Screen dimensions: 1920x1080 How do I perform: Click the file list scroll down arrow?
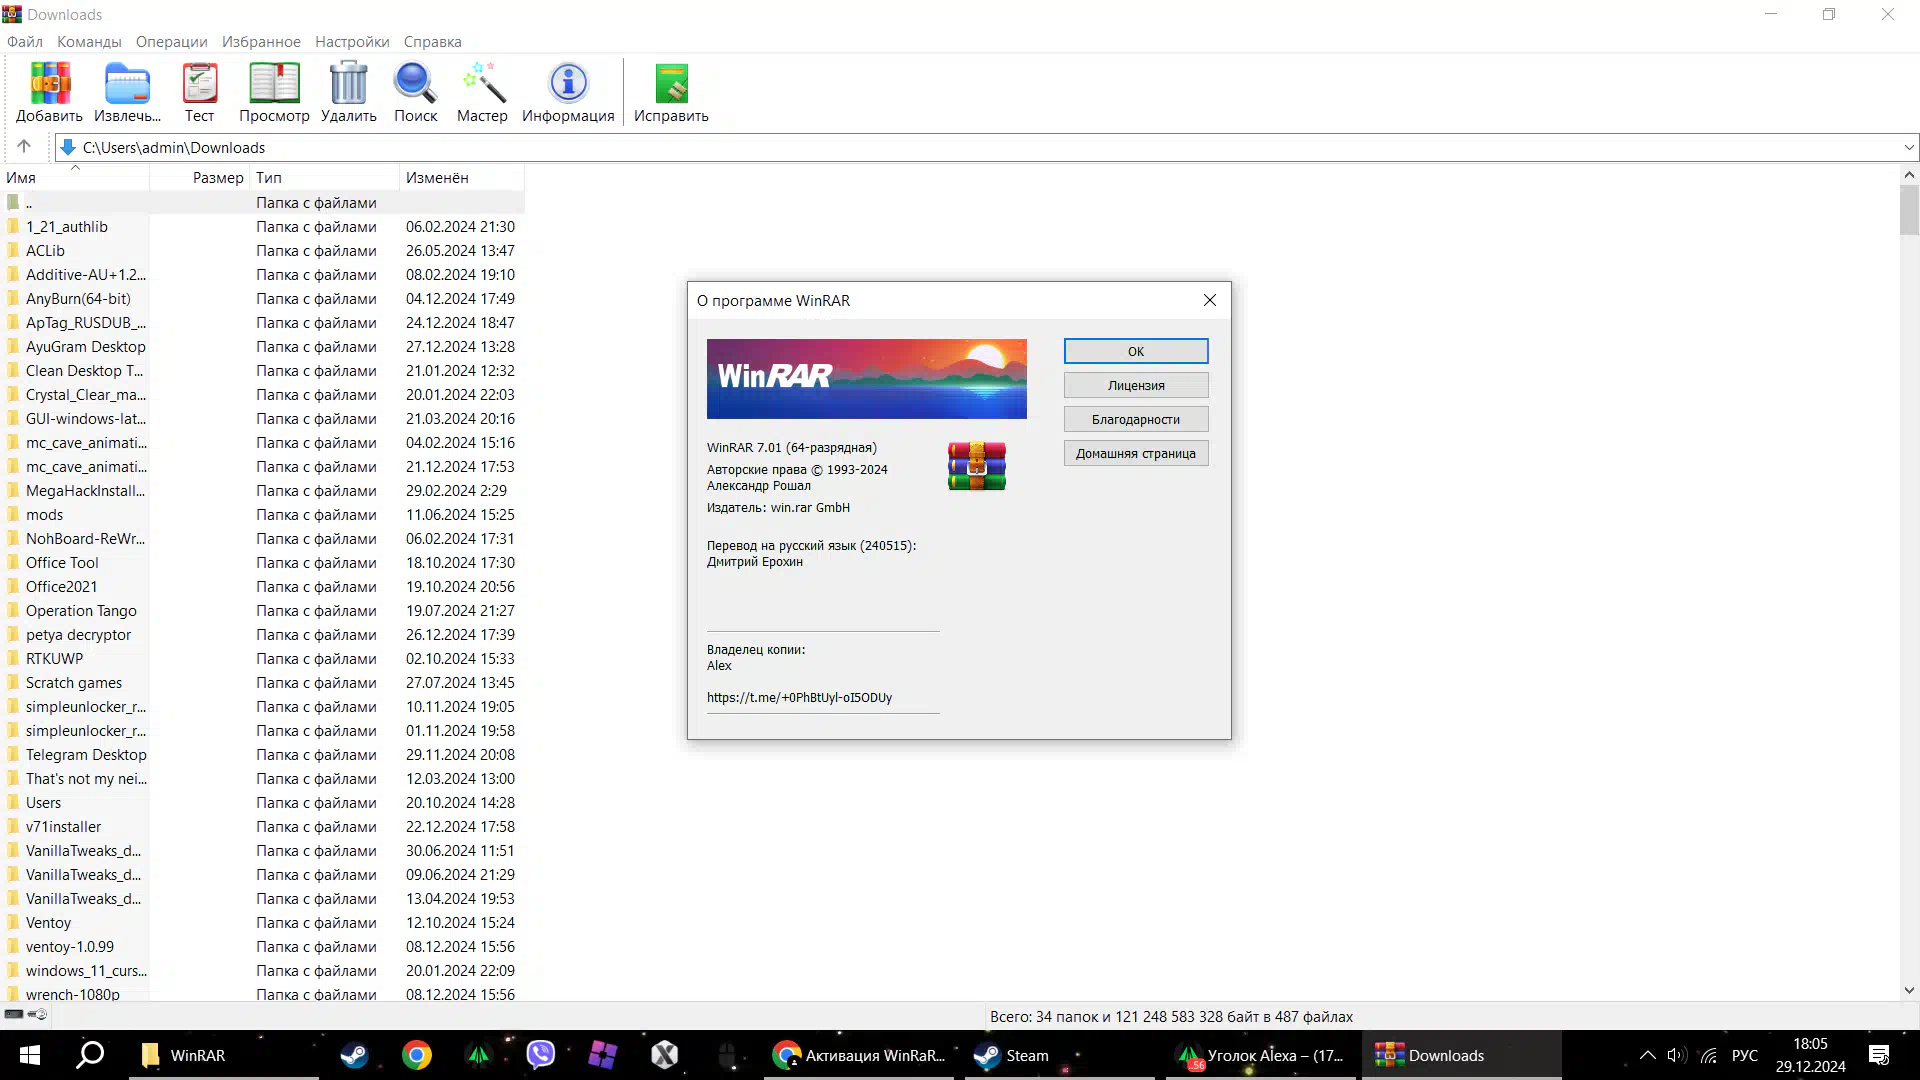click(1909, 990)
